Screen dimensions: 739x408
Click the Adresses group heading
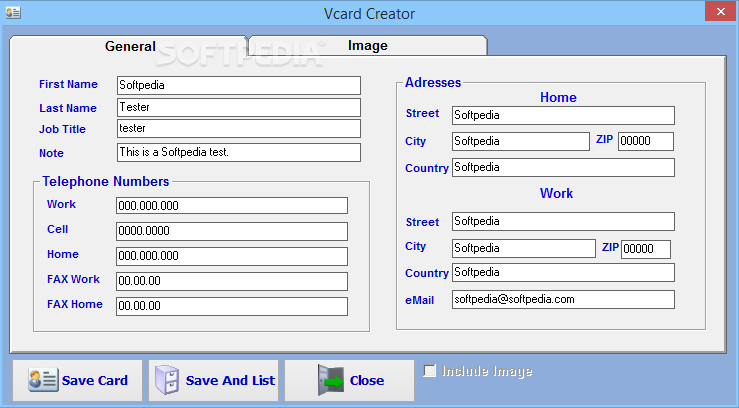(x=433, y=82)
